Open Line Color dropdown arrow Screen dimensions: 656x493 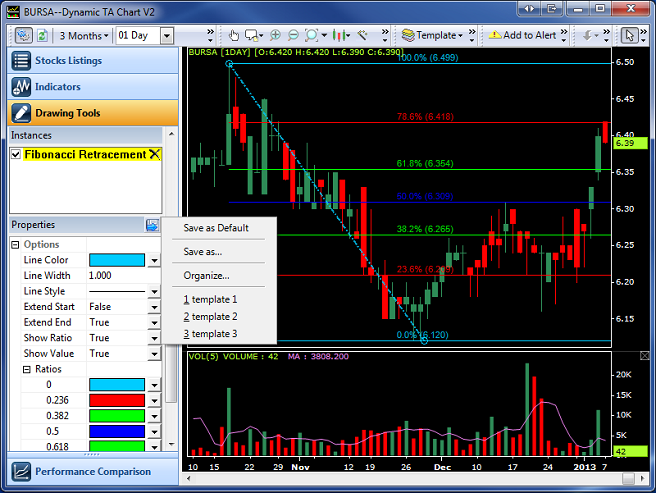[x=154, y=260]
